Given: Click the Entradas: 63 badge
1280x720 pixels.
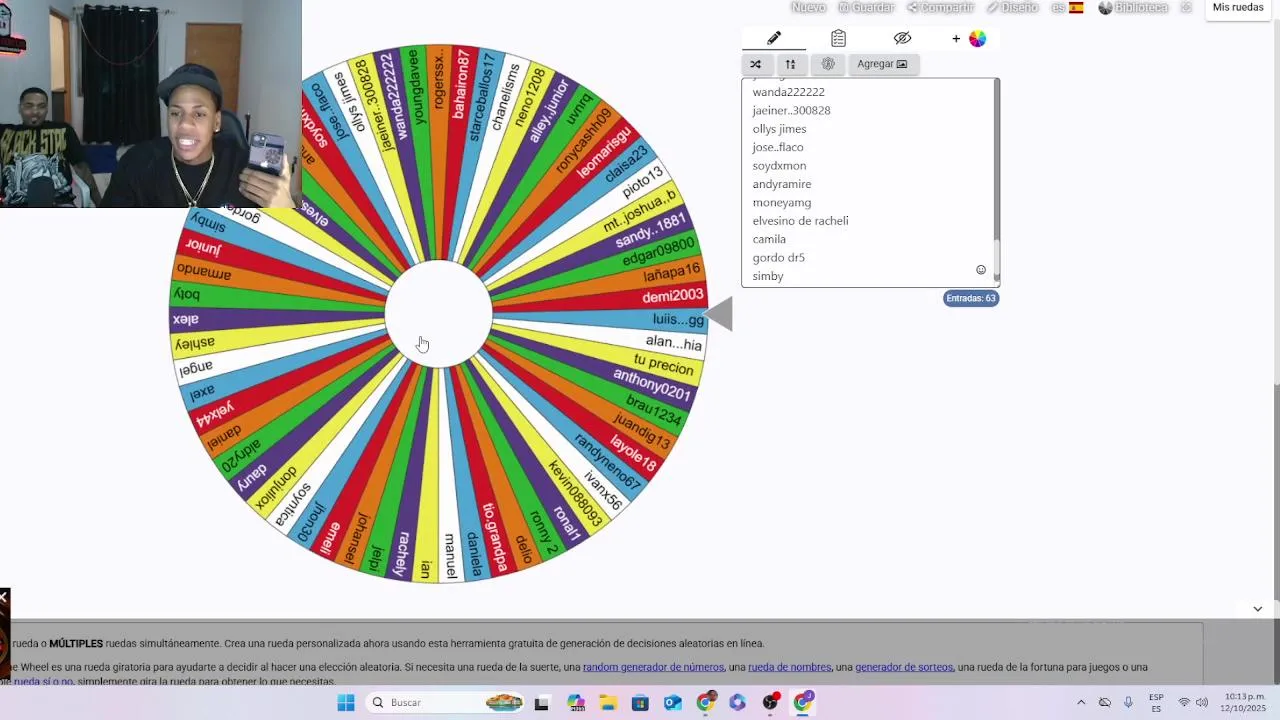Looking at the screenshot, I should click(x=971, y=298).
